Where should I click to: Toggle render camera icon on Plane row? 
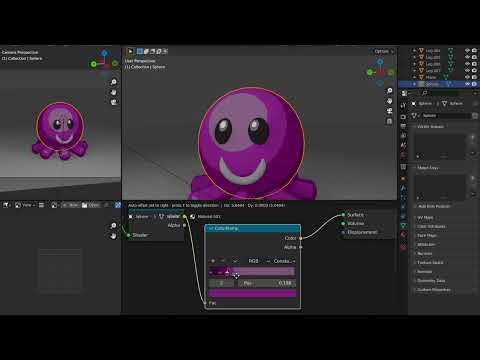click(474, 77)
